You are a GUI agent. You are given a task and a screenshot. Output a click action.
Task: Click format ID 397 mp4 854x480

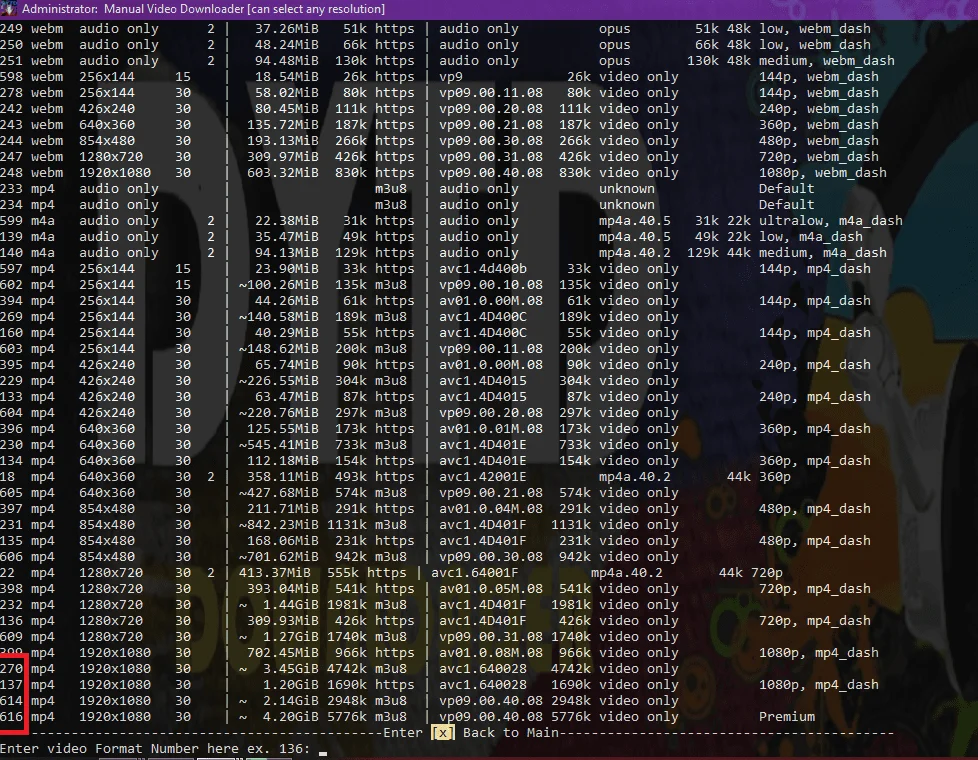coord(11,509)
